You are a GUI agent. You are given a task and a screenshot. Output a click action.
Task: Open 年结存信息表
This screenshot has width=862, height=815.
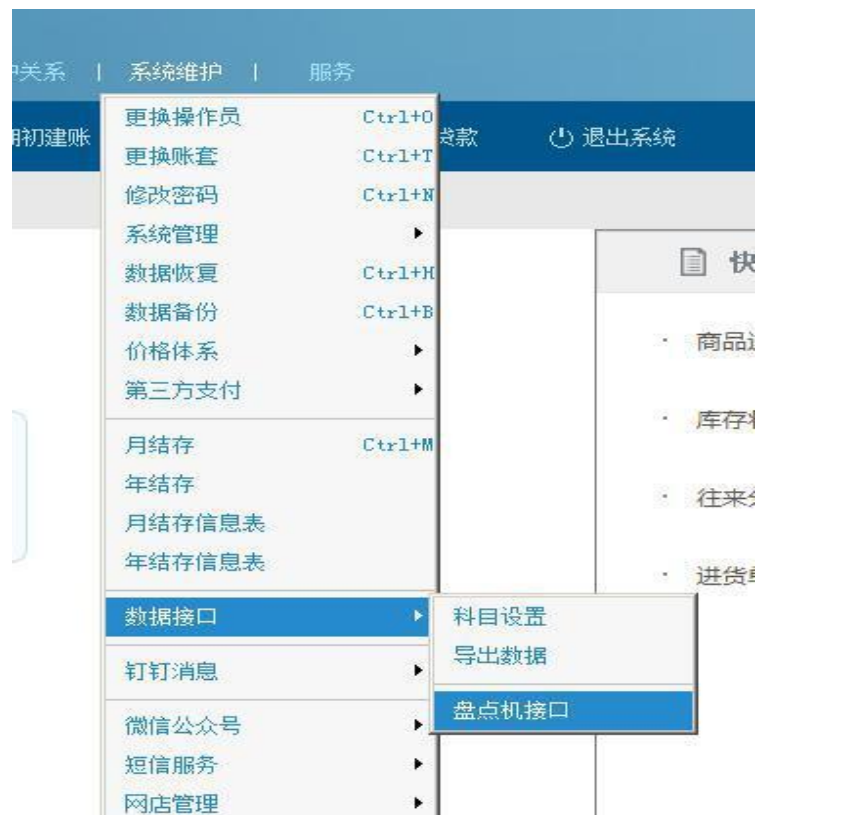(195, 562)
